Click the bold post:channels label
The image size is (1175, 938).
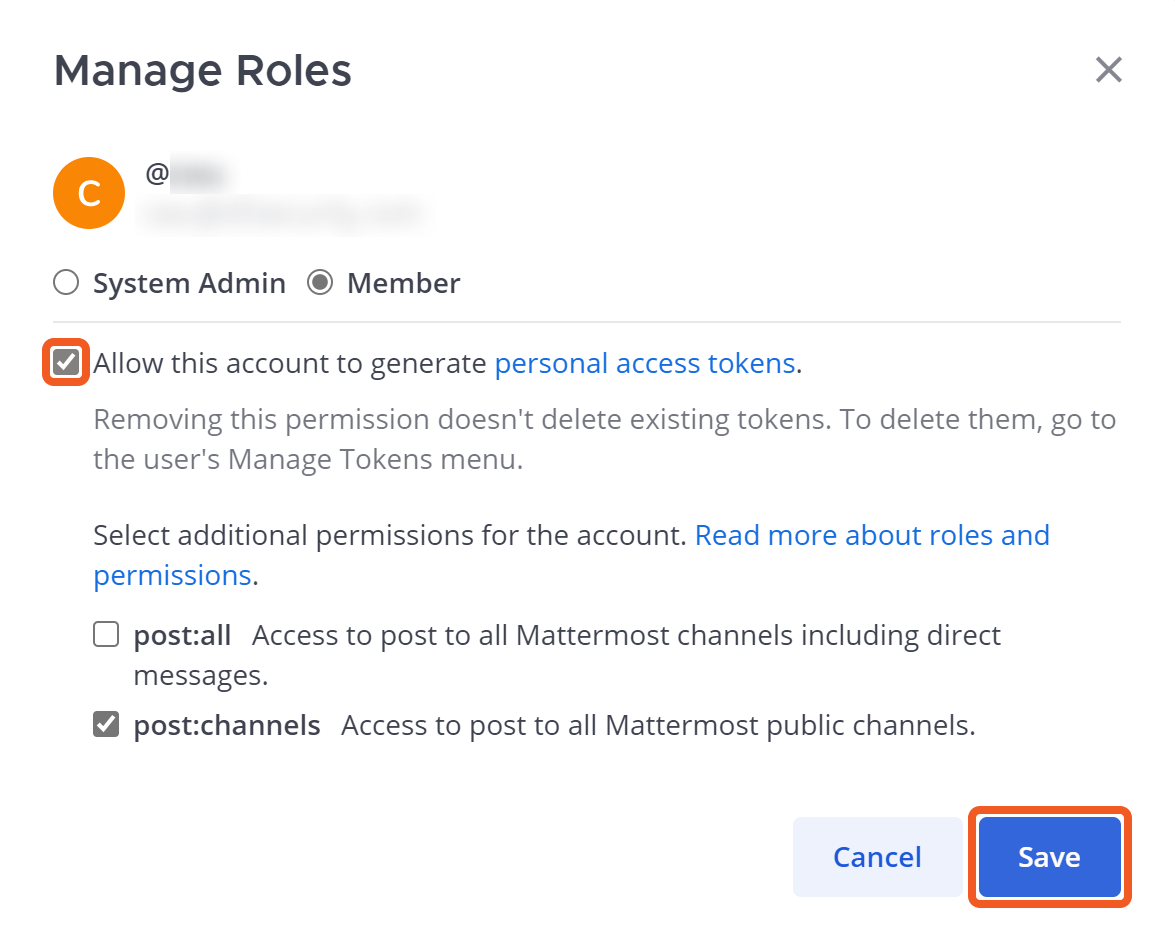(x=227, y=726)
